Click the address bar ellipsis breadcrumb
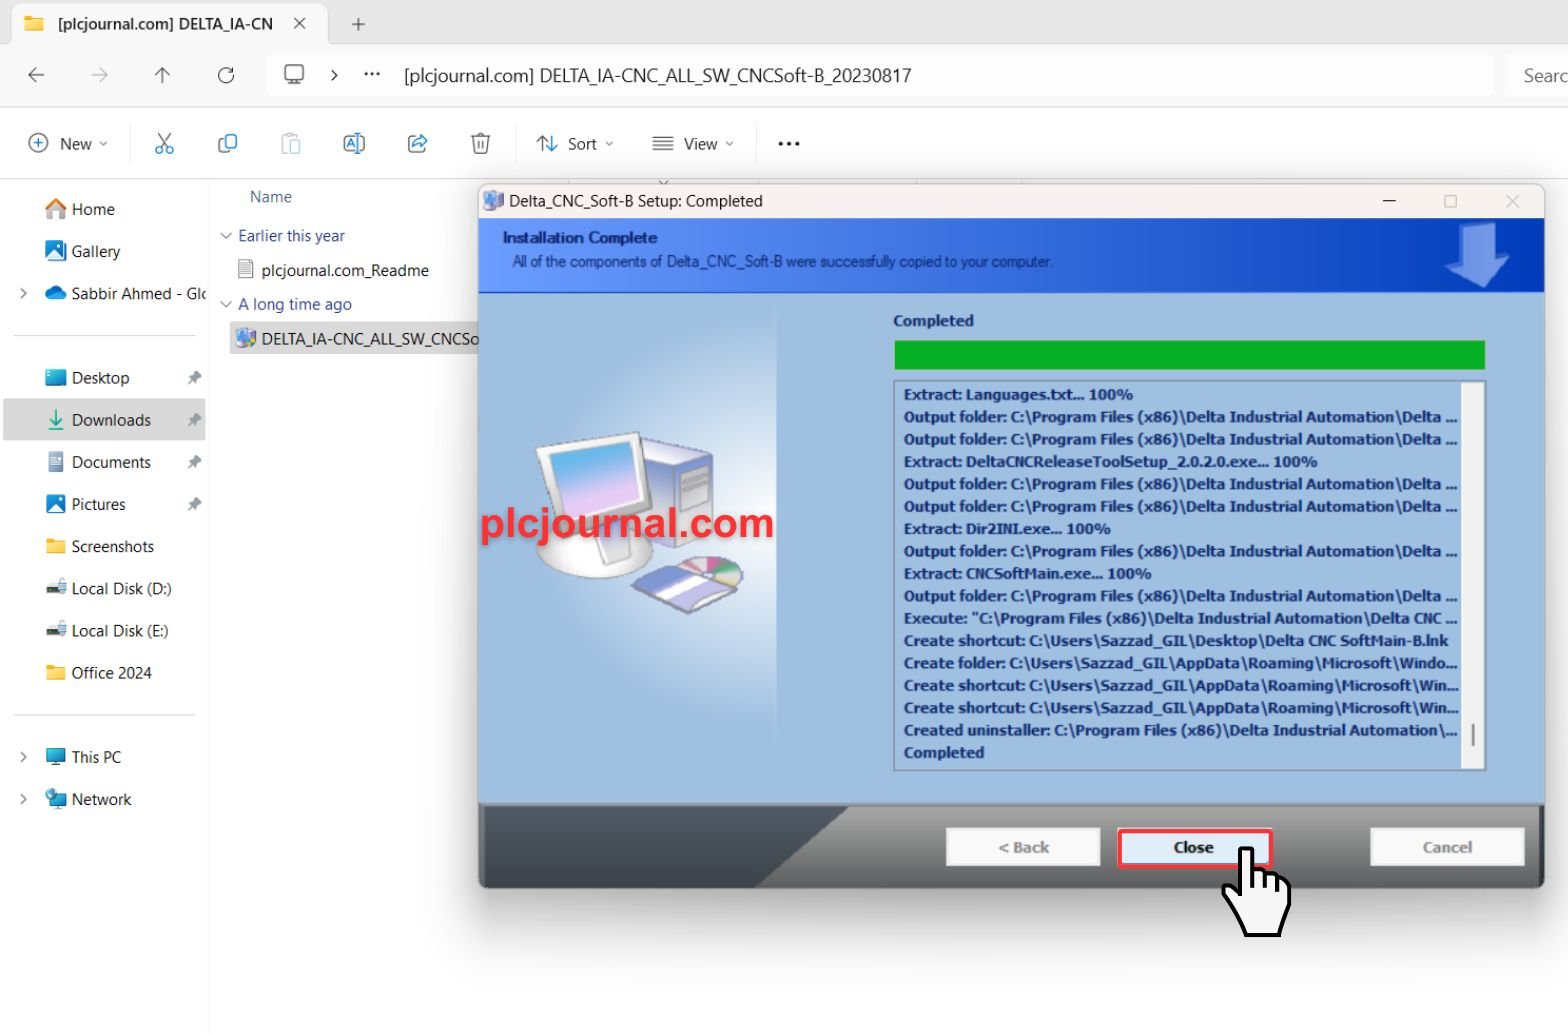This screenshot has height=1033, width=1568. tap(372, 74)
